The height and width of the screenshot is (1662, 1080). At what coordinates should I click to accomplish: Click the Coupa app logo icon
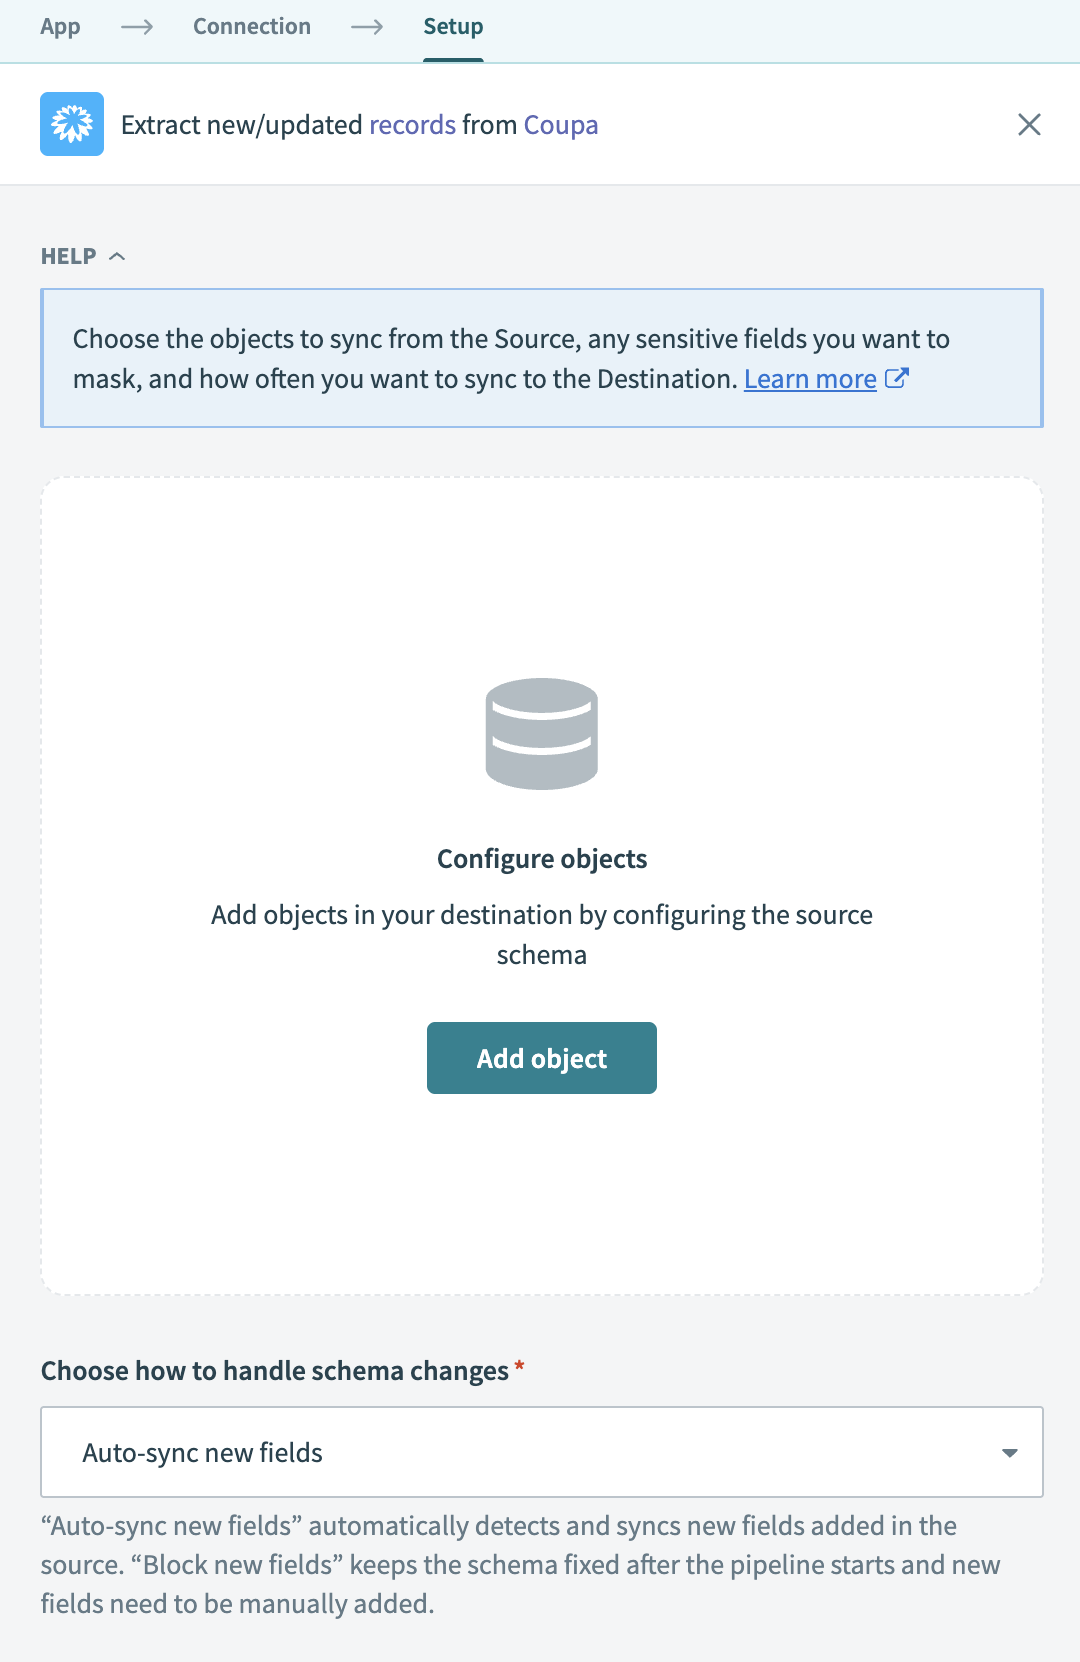coord(72,124)
